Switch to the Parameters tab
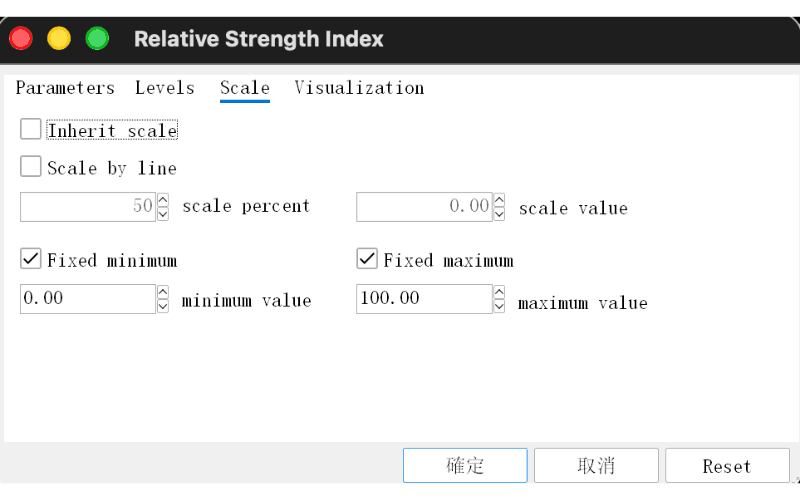800x500 pixels. click(65, 88)
